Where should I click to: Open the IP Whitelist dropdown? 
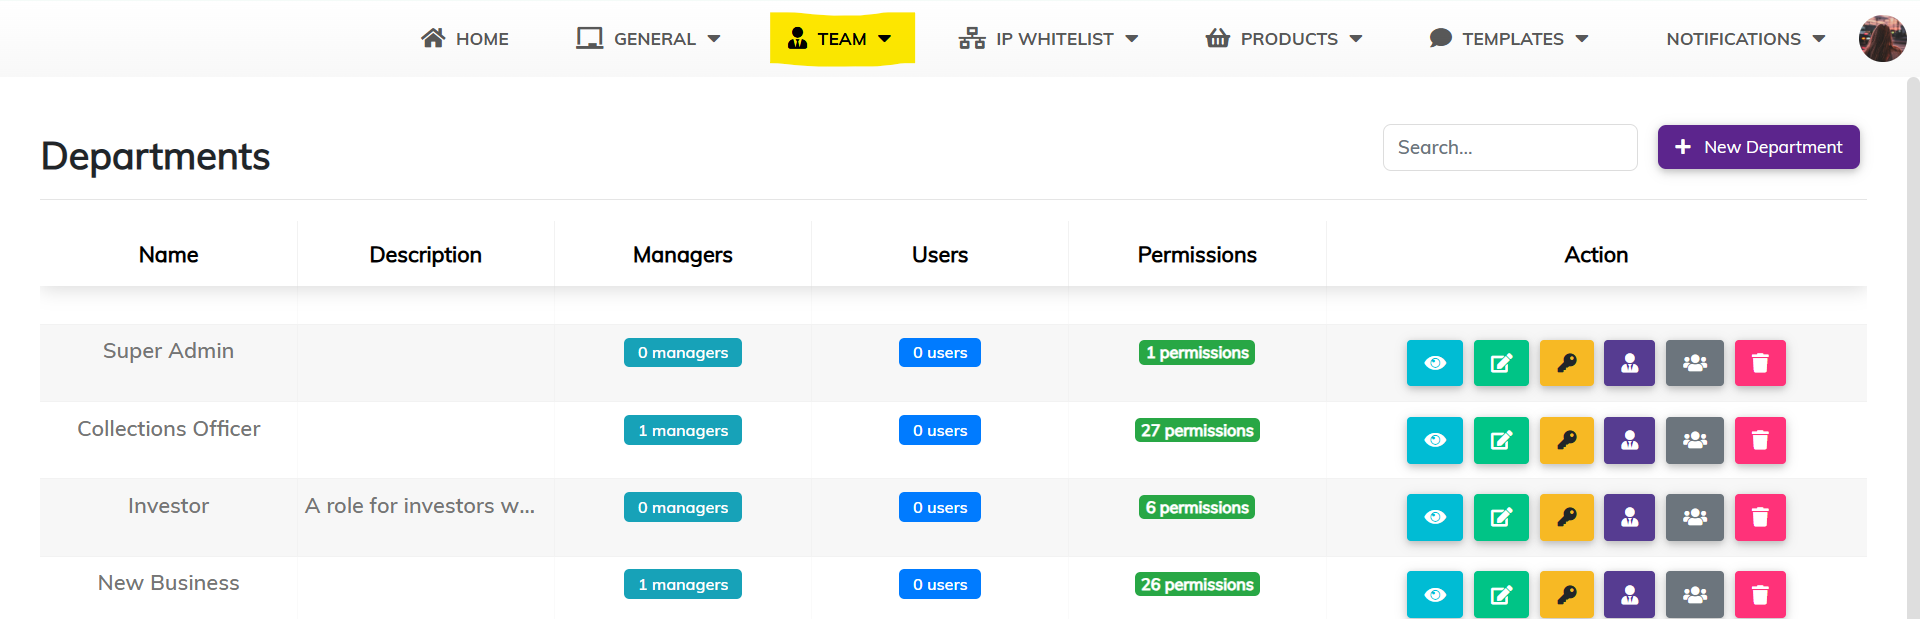click(1048, 39)
